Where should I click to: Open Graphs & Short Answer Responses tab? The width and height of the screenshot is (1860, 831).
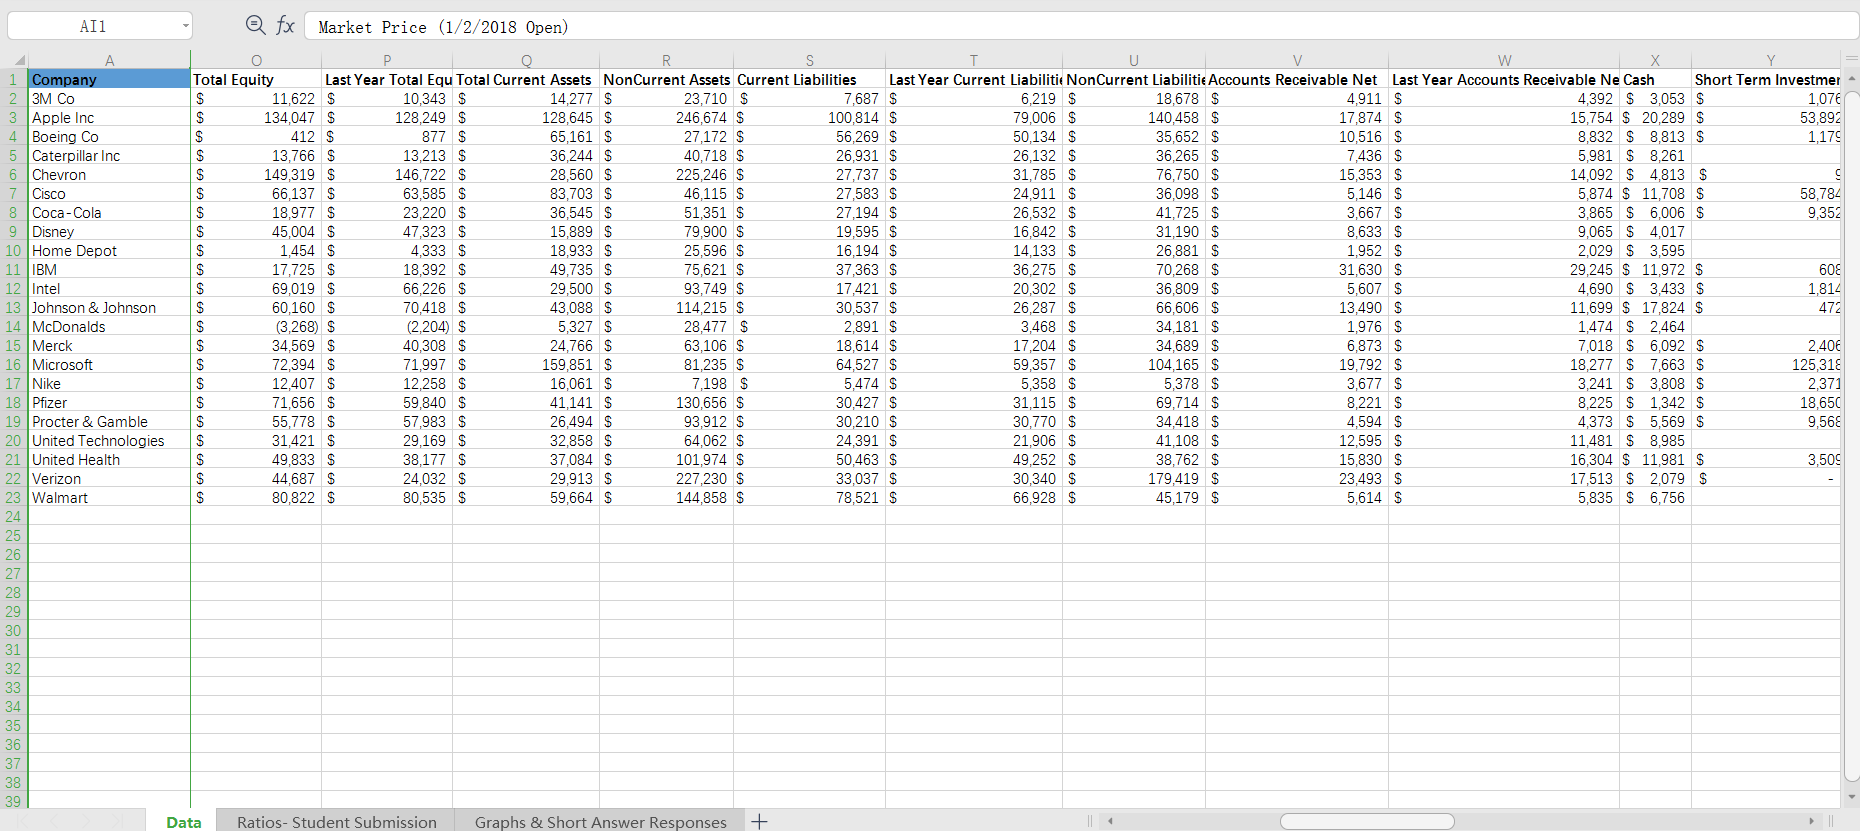[x=601, y=822]
